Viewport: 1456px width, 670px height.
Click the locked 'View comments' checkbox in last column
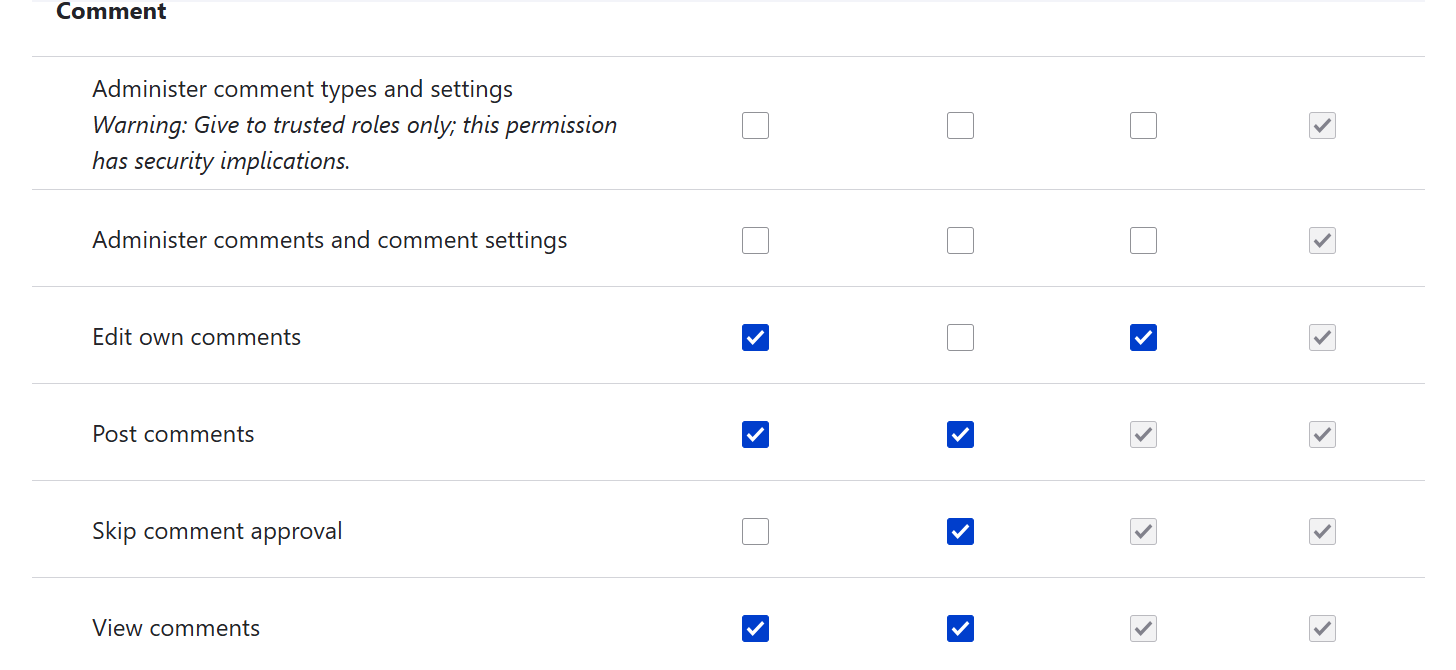click(x=1322, y=628)
